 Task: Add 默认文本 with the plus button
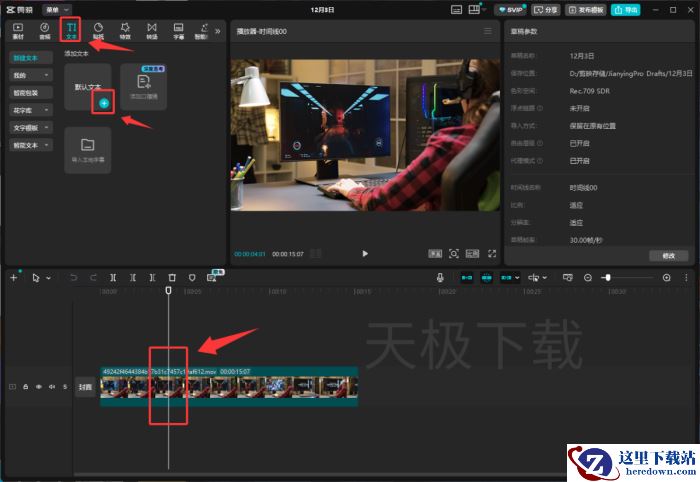coord(104,103)
